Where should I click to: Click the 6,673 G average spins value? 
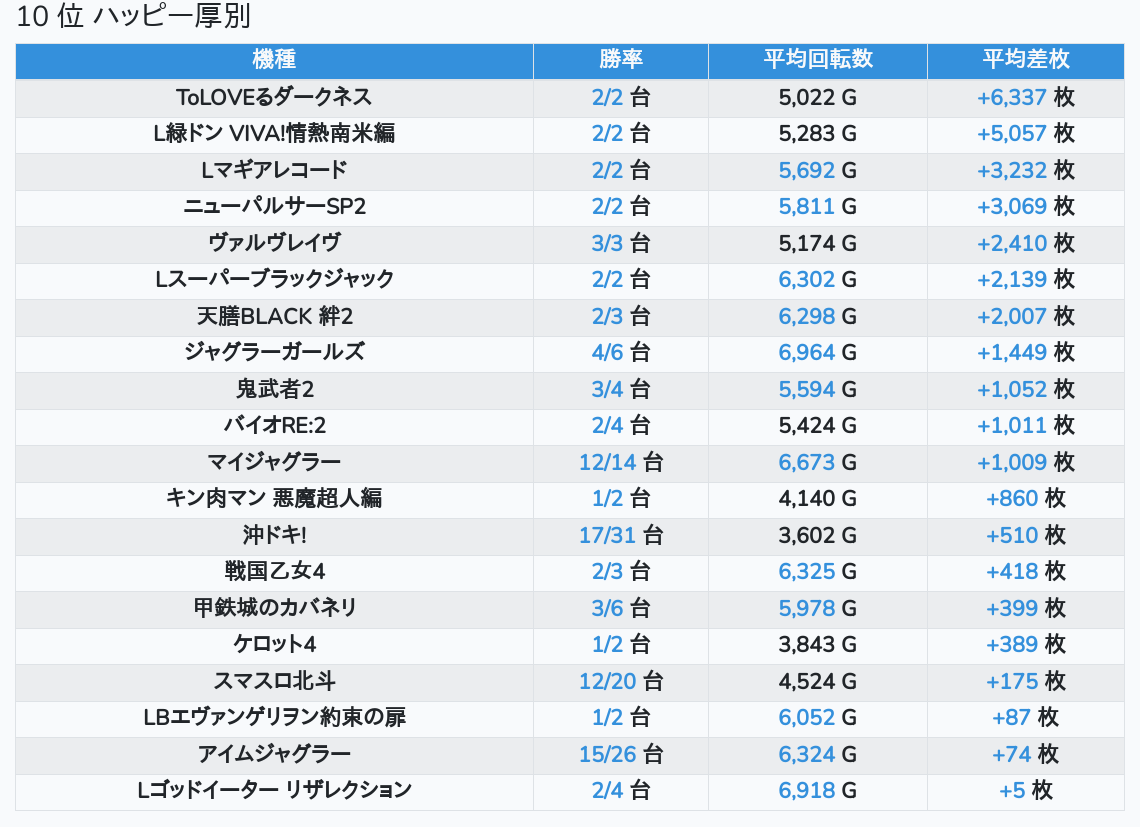click(x=817, y=462)
